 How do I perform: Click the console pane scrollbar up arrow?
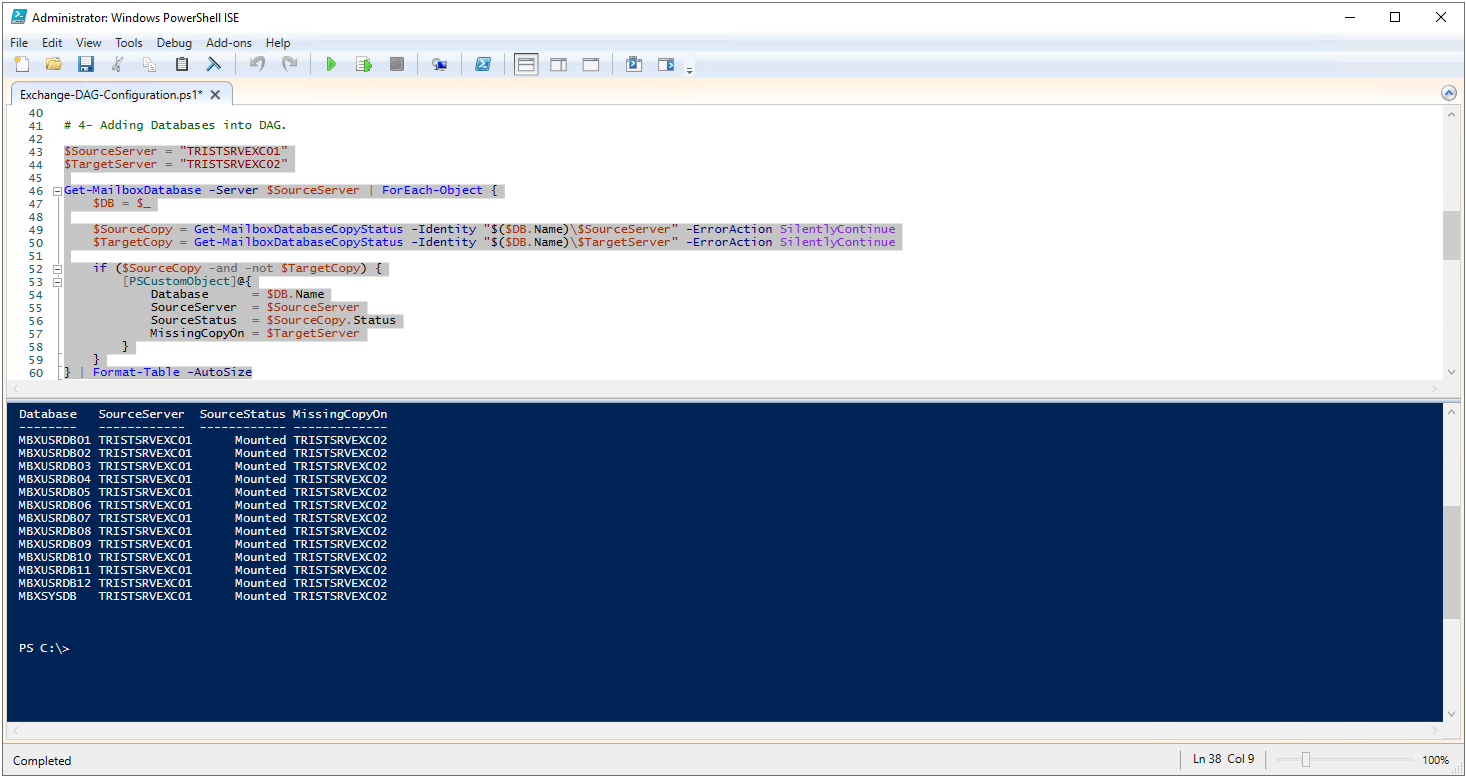coord(1452,411)
